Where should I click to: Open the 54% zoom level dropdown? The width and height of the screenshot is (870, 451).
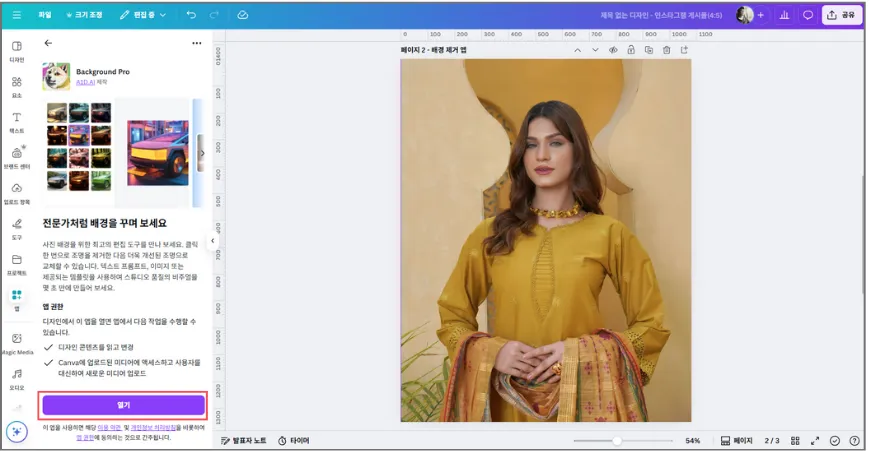point(692,440)
